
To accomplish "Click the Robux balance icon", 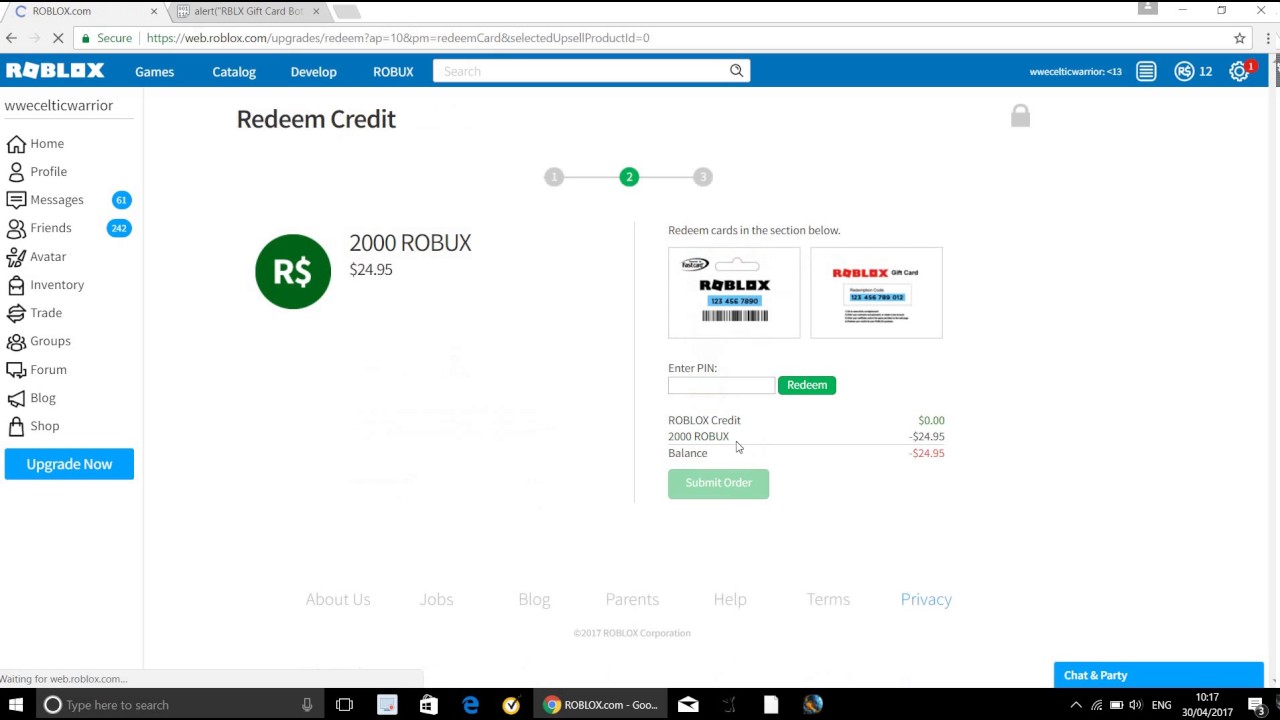I will pyautogui.click(x=1184, y=71).
